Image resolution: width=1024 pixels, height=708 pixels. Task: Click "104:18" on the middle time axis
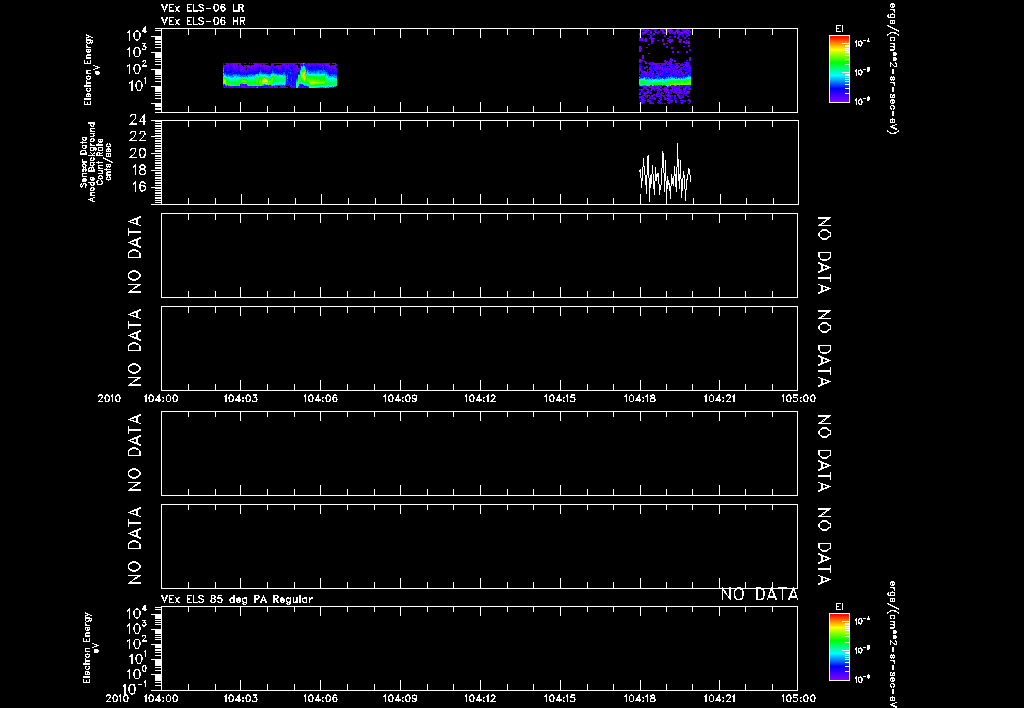pyautogui.click(x=639, y=398)
